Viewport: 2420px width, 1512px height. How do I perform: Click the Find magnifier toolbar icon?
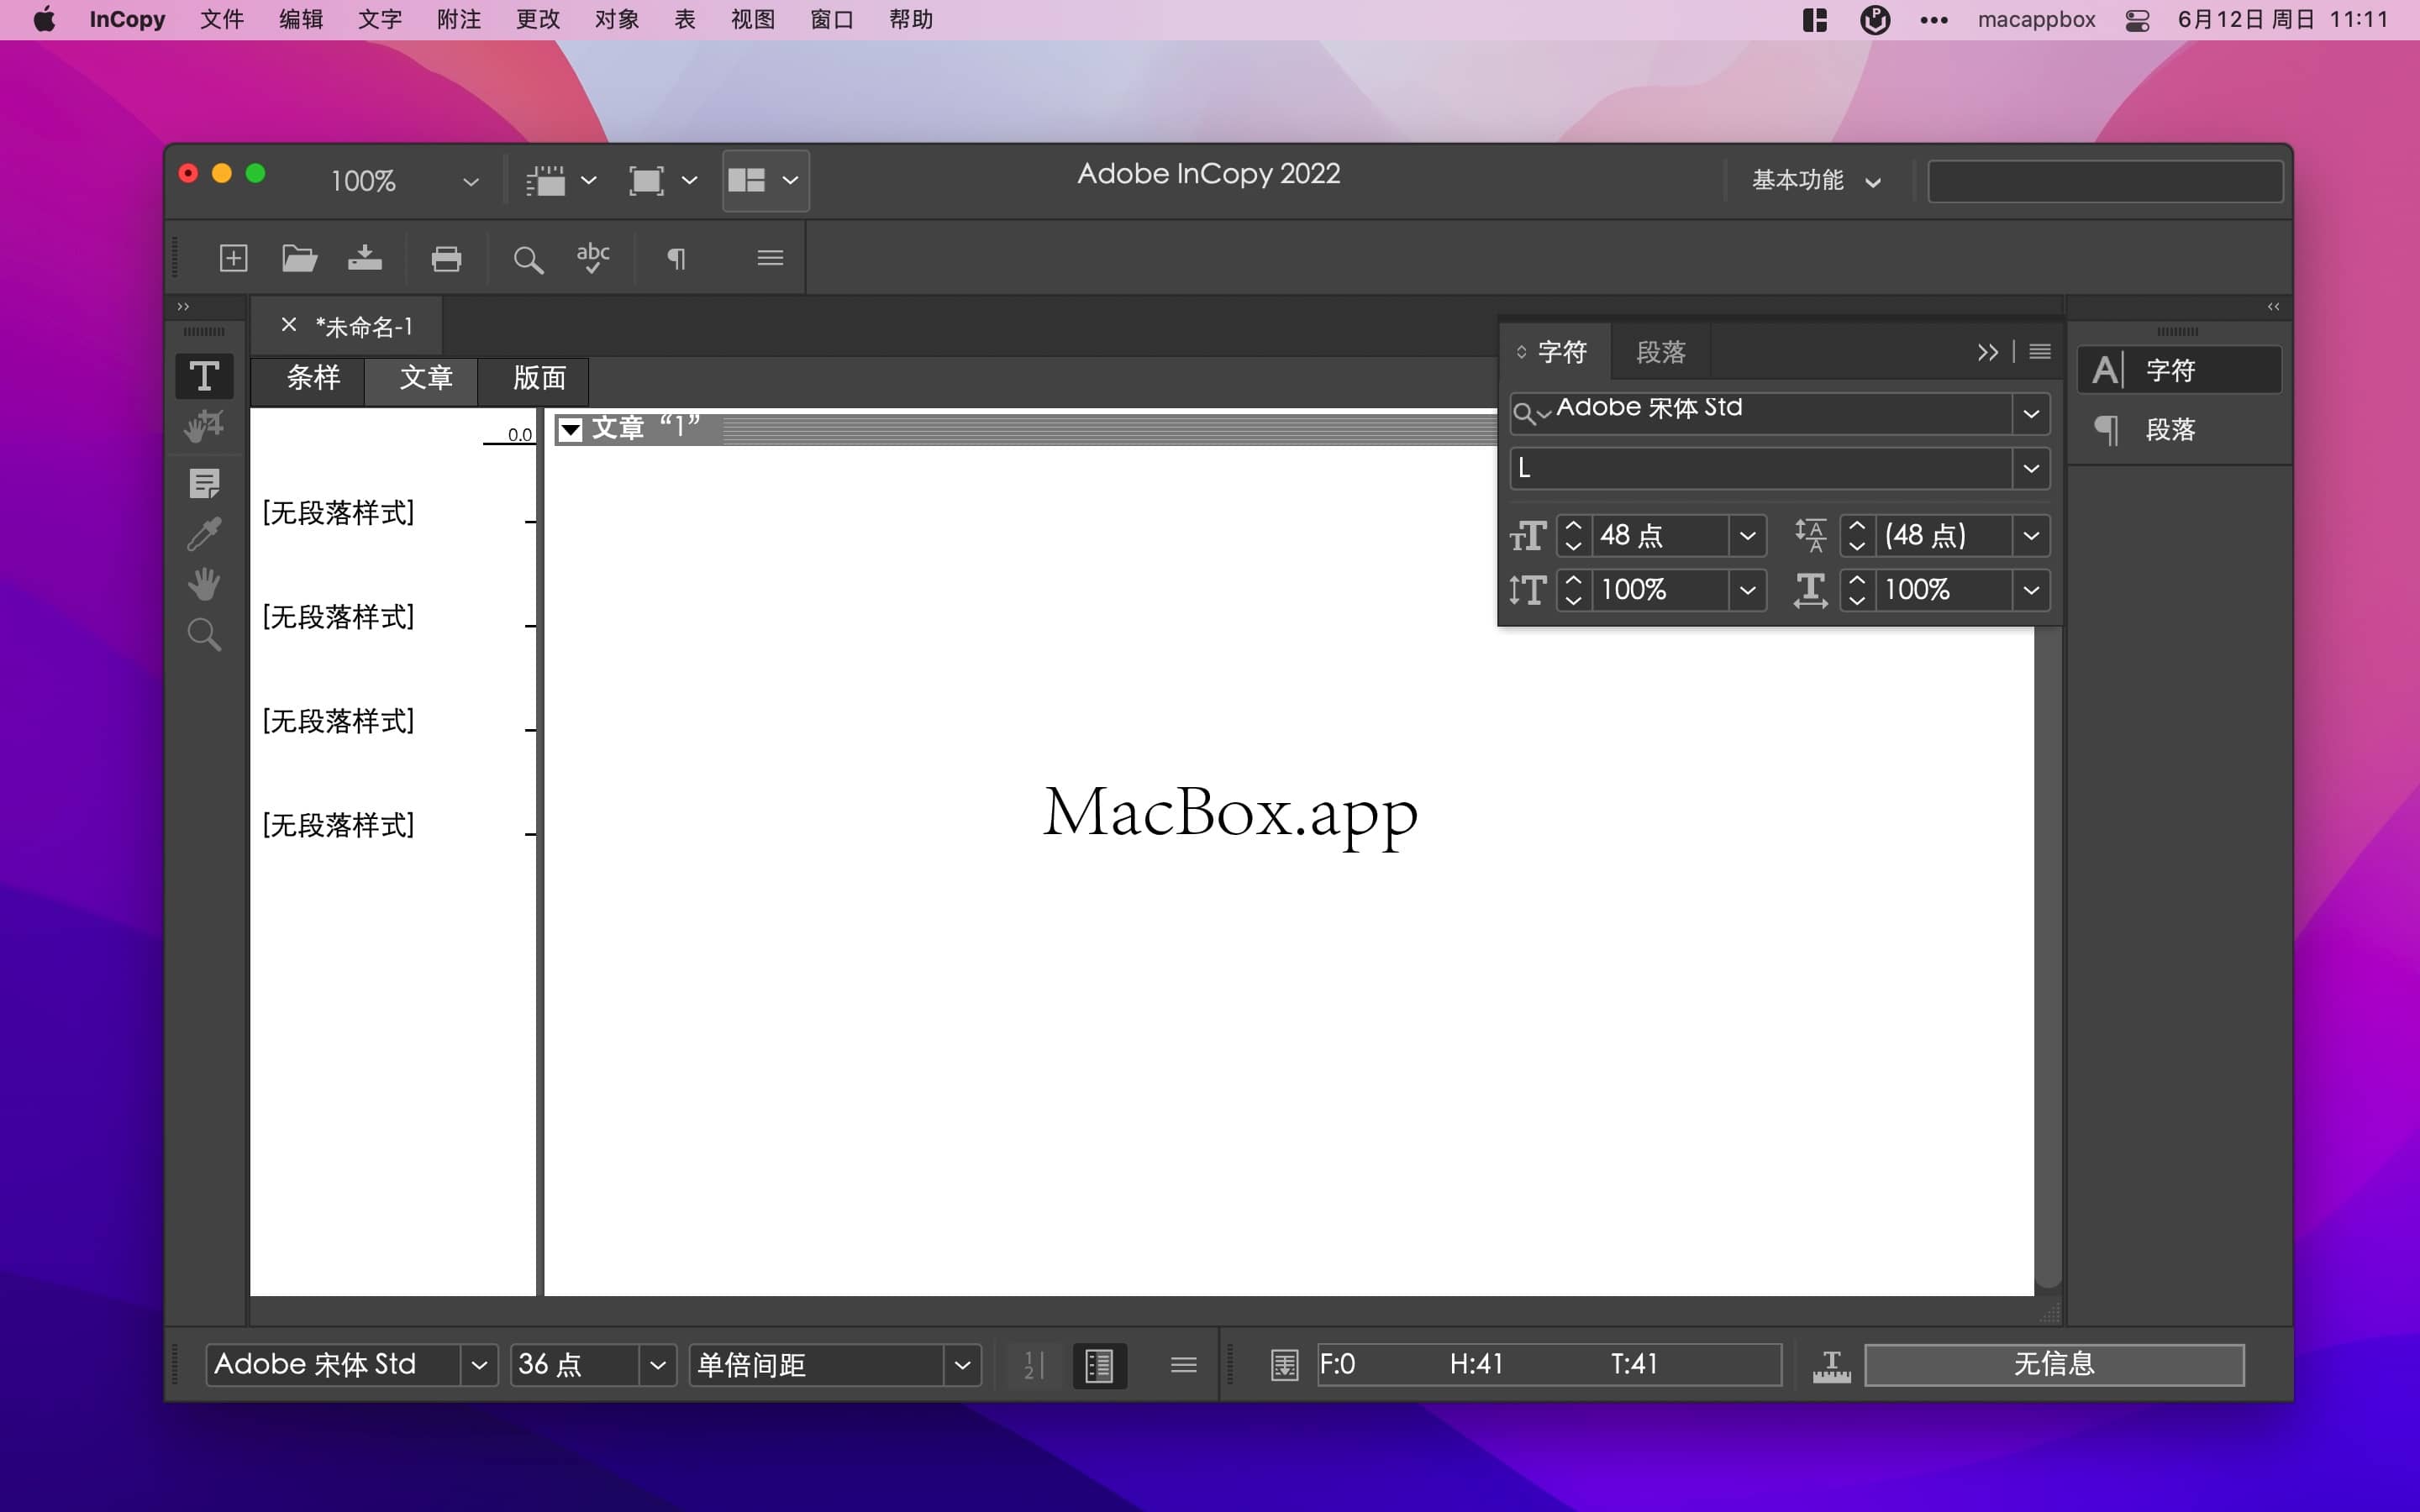coord(528,260)
